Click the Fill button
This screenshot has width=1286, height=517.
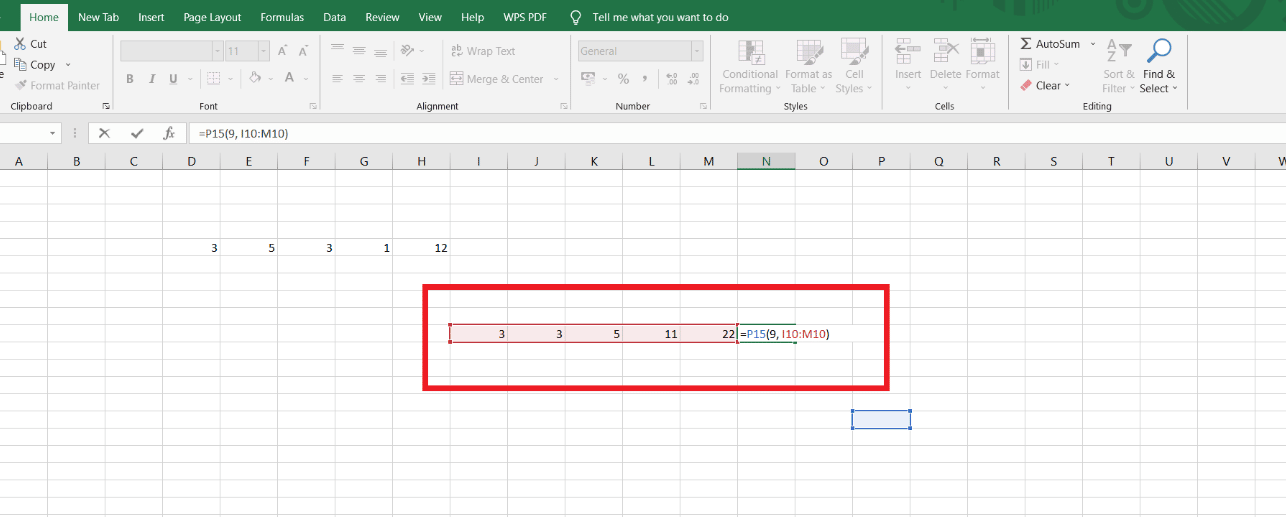tap(1040, 65)
